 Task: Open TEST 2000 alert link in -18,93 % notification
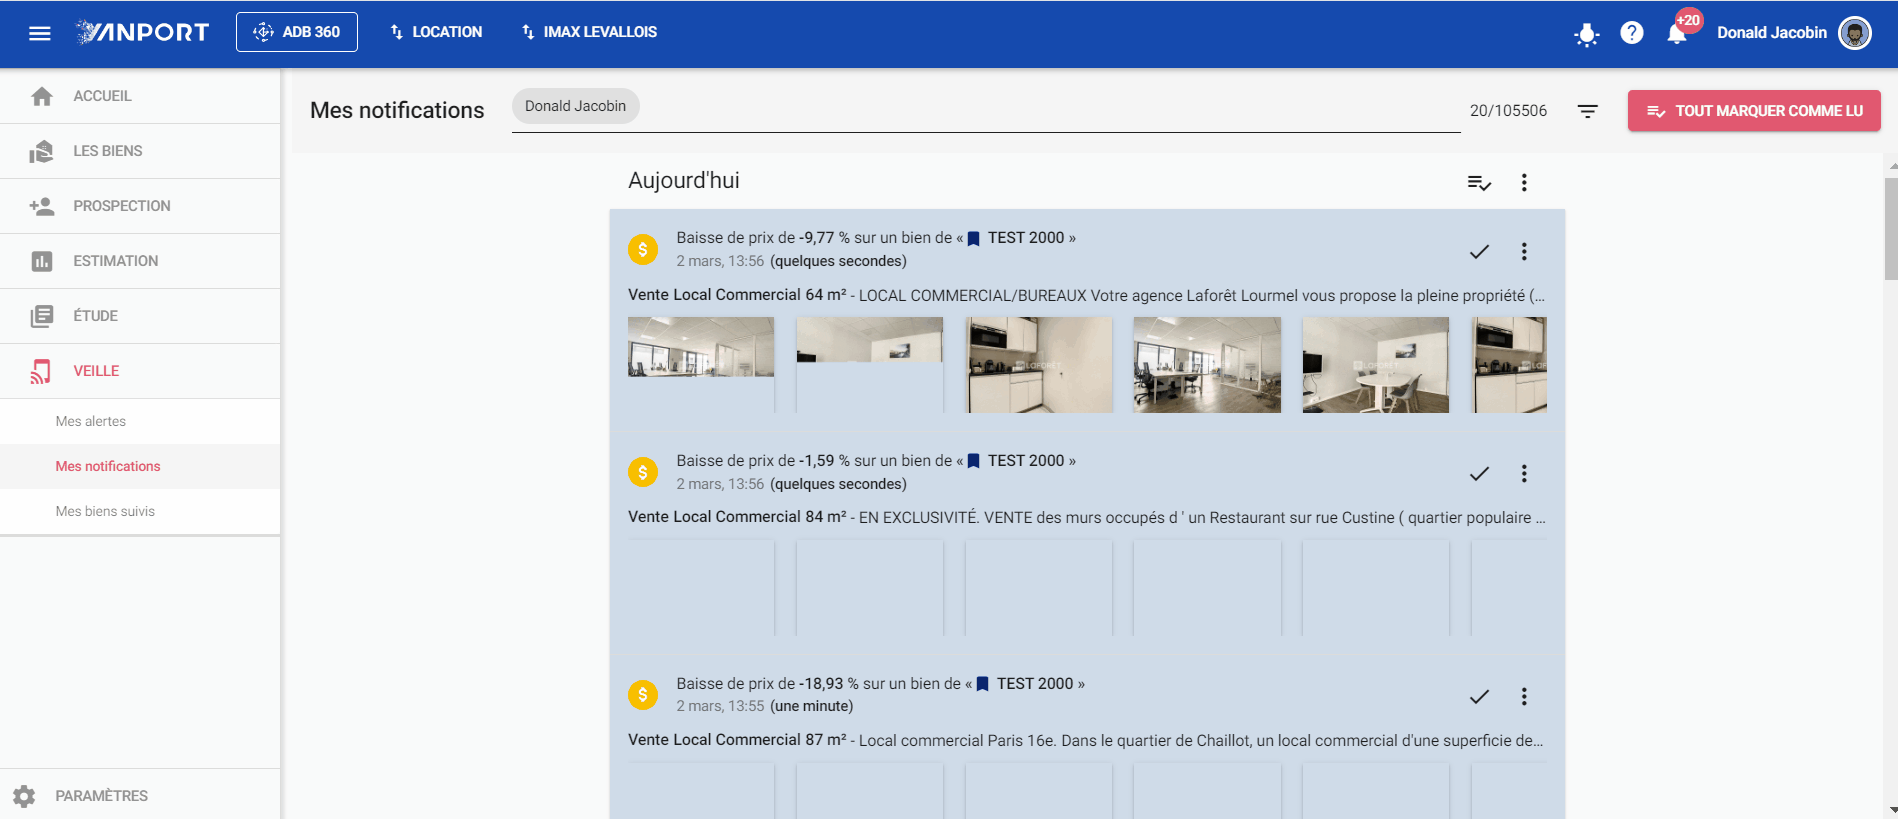click(1025, 684)
